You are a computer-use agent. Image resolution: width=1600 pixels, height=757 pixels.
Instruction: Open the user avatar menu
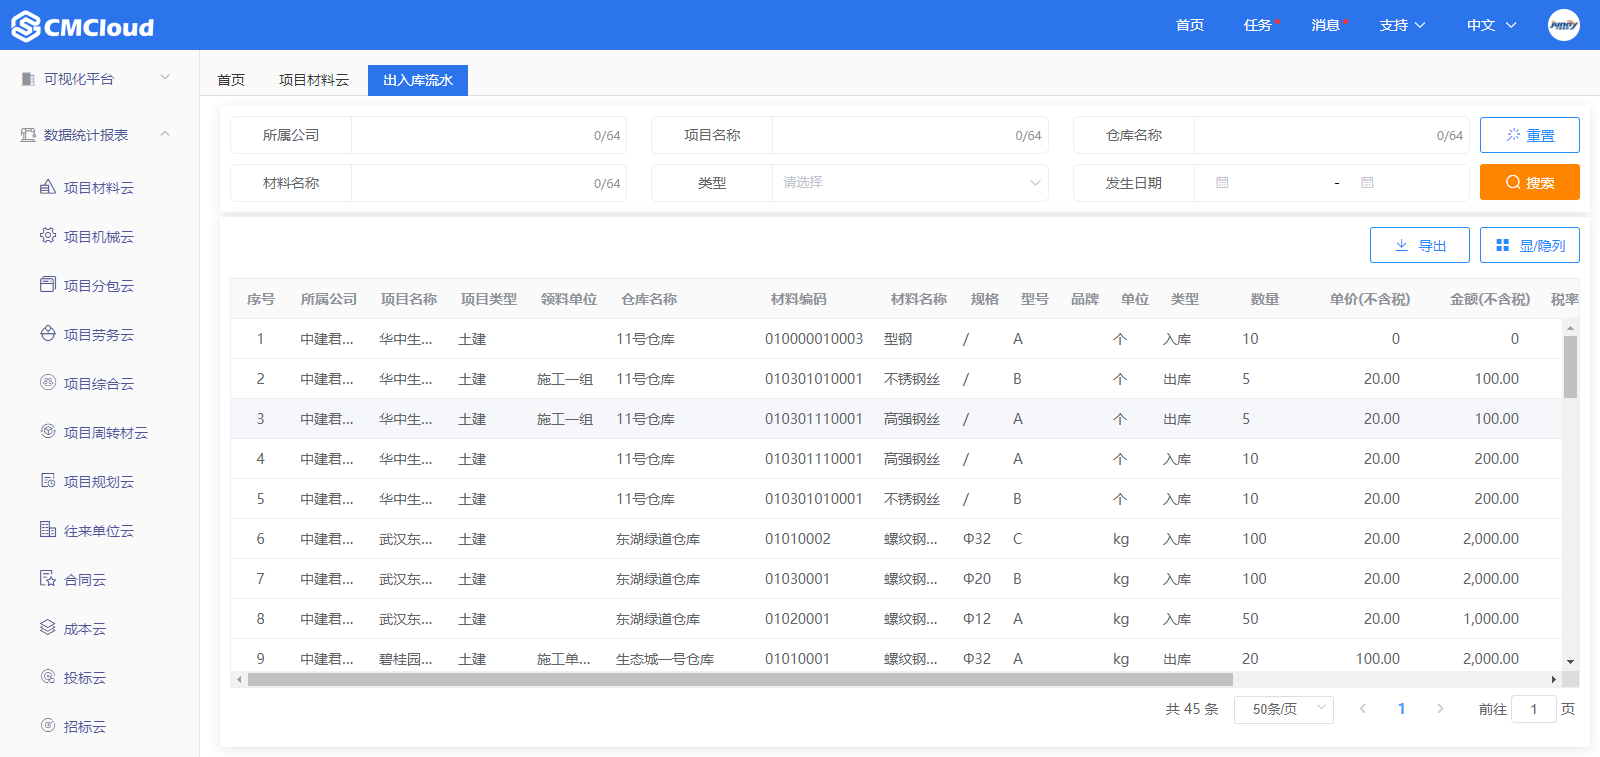coord(1563,25)
